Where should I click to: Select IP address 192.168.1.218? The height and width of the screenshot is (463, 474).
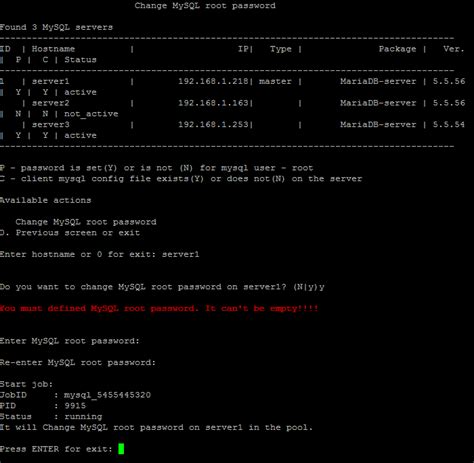coord(213,81)
